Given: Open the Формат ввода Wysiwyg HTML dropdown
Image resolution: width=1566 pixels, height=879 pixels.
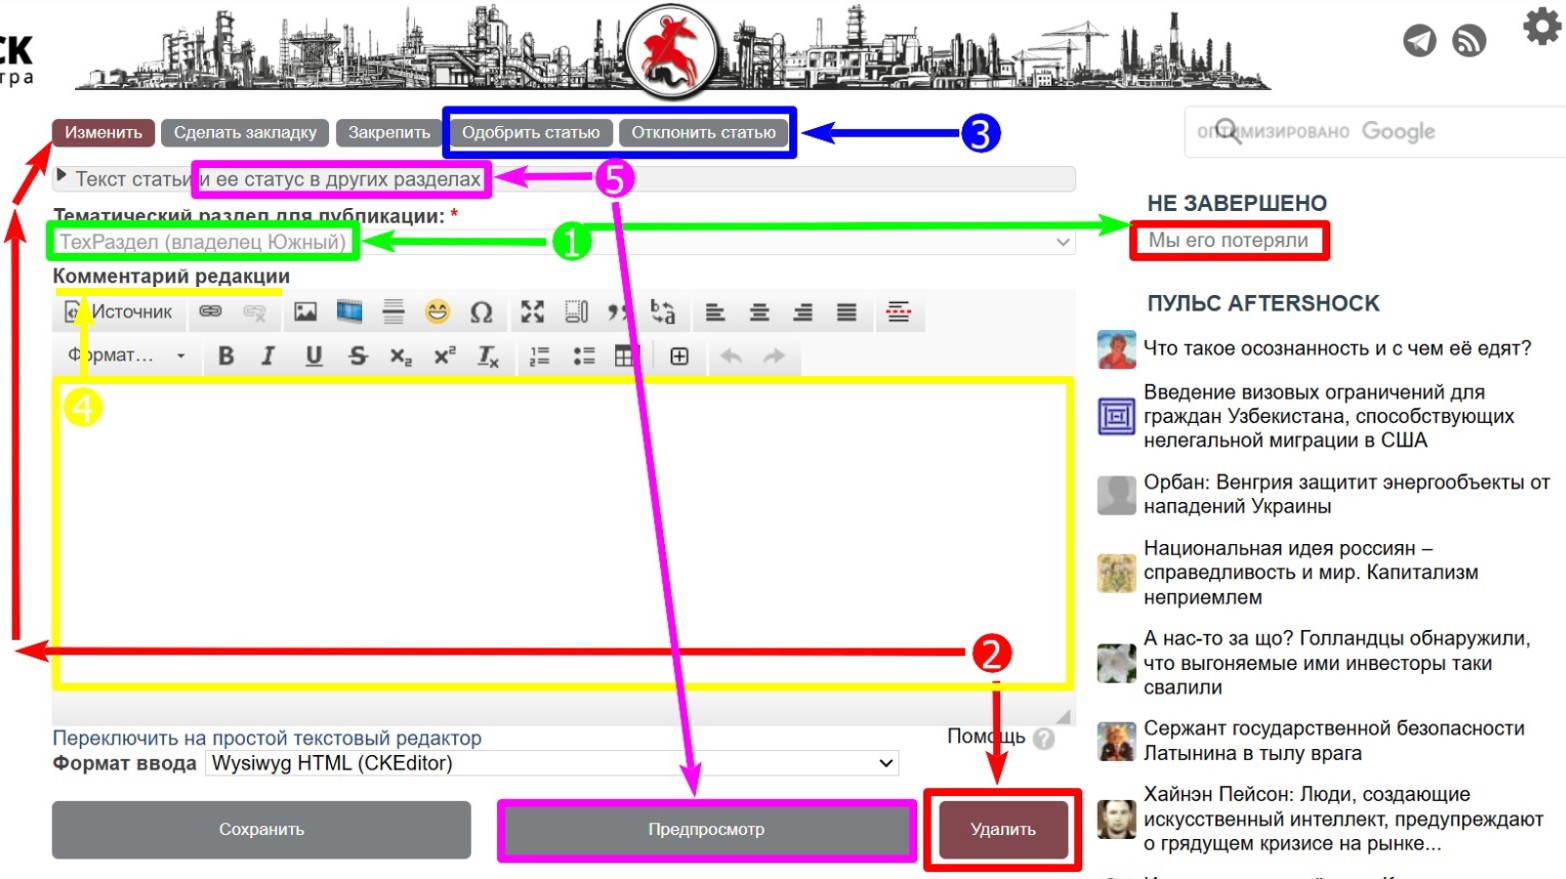Looking at the screenshot, I should [x=552, y=763].
